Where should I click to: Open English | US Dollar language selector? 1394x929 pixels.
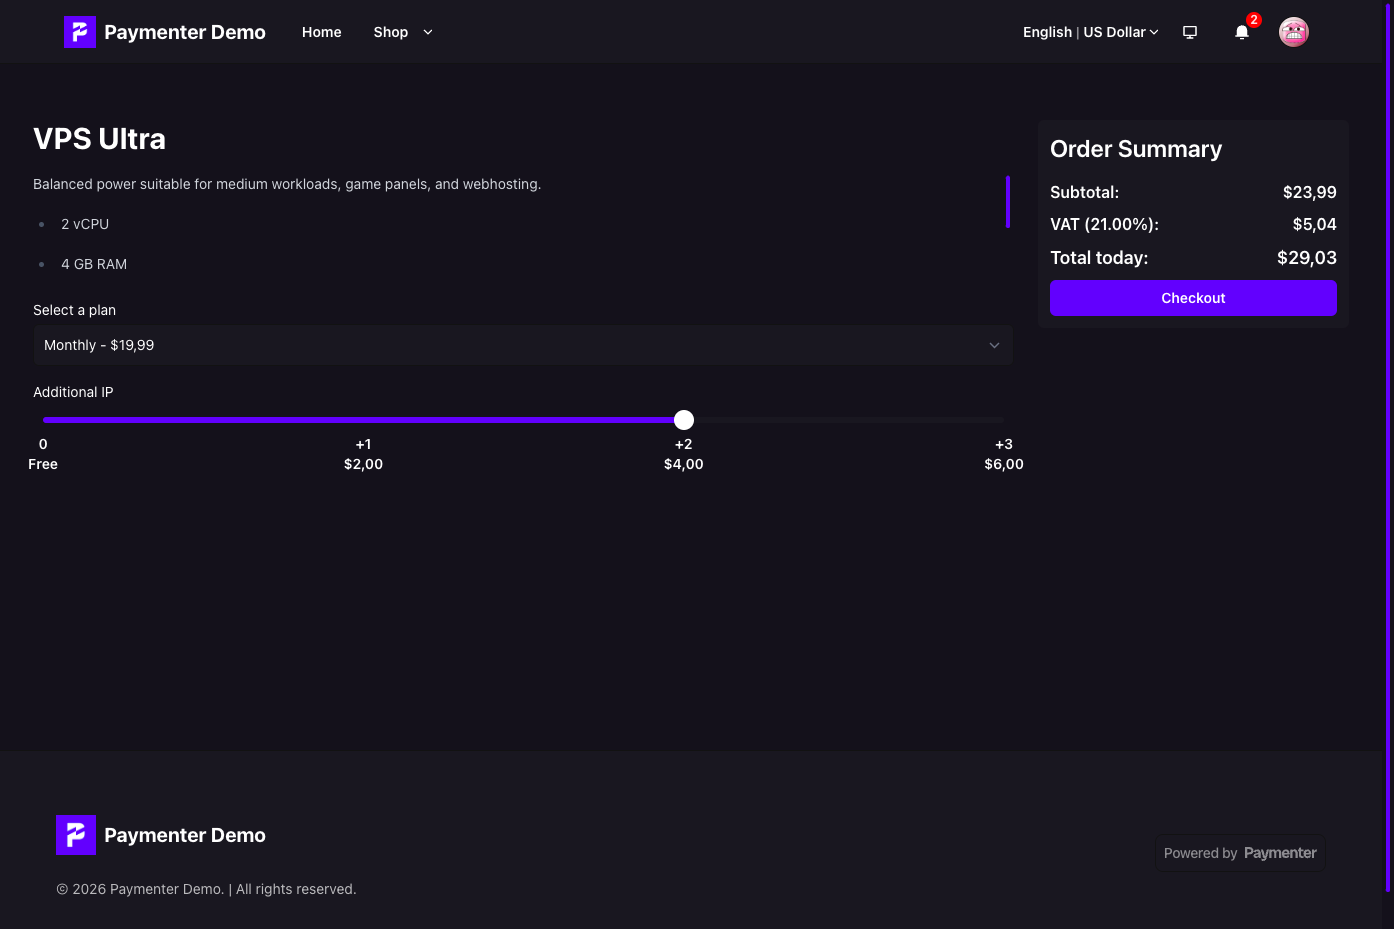pyautogui.click(x=1091, y=32)
